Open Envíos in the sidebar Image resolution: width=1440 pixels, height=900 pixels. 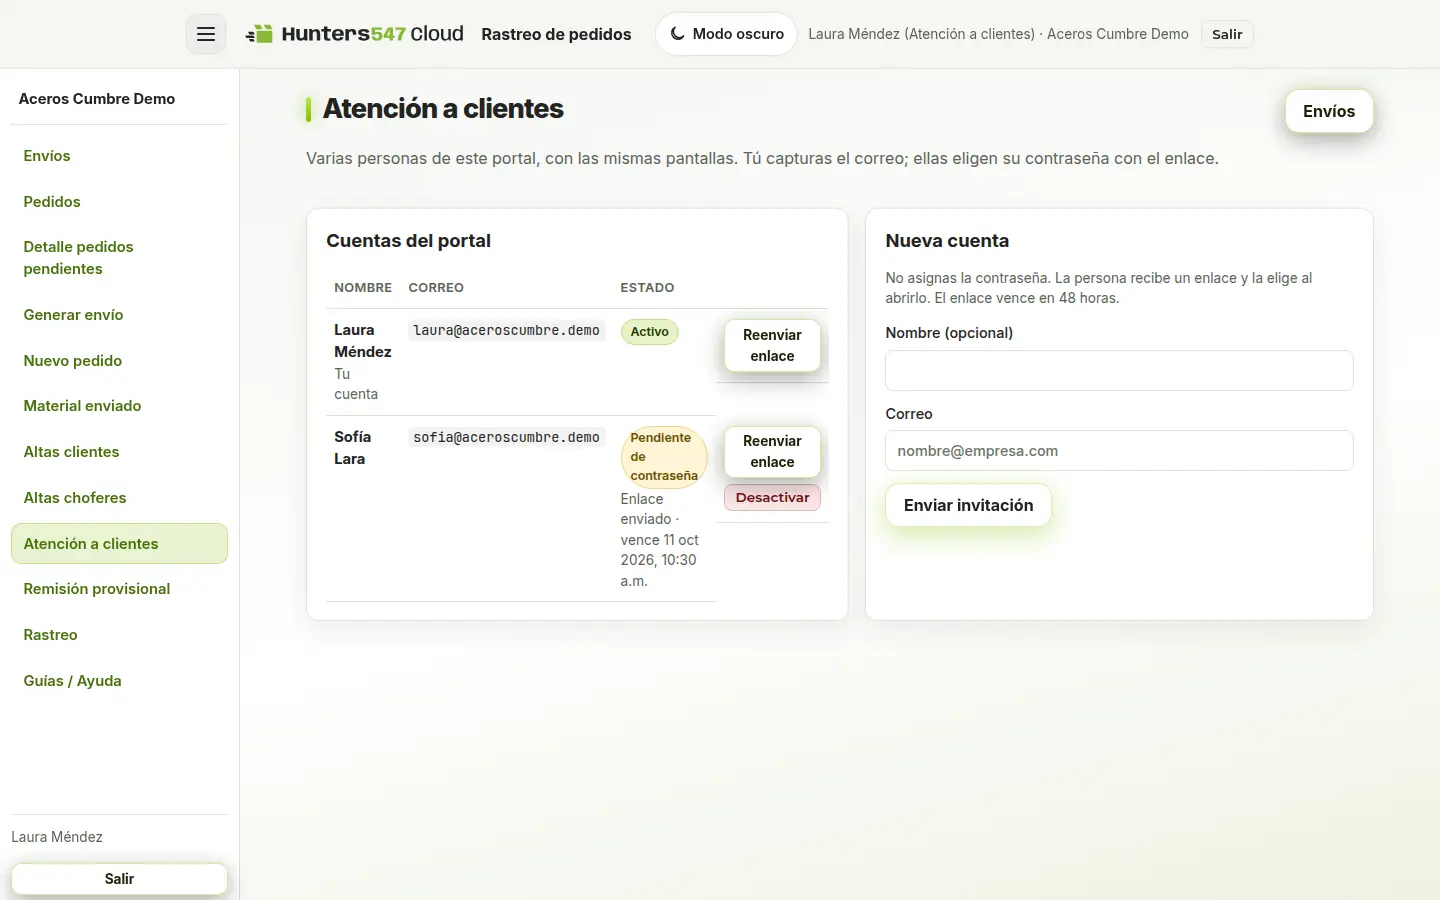[119, 156]
